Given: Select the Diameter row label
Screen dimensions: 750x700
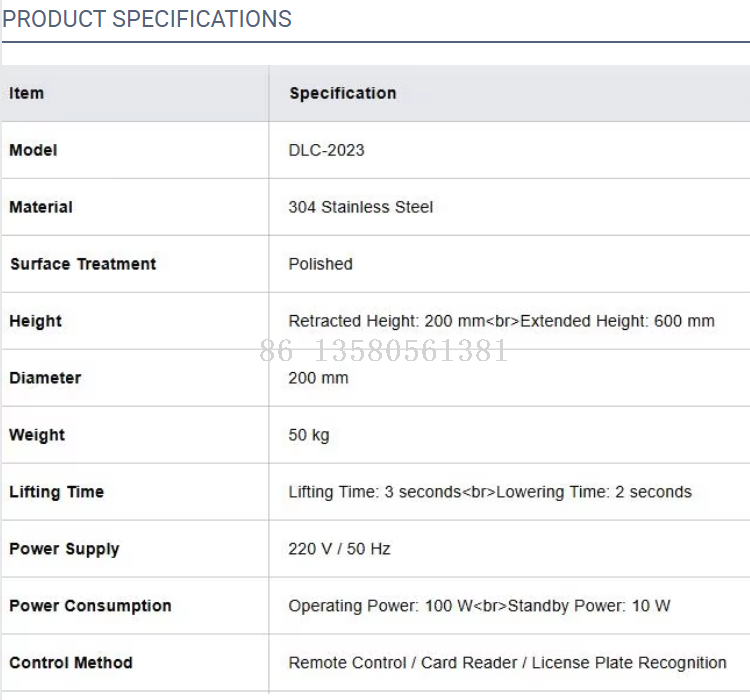Looking at the screenshot, I should 45,378.
